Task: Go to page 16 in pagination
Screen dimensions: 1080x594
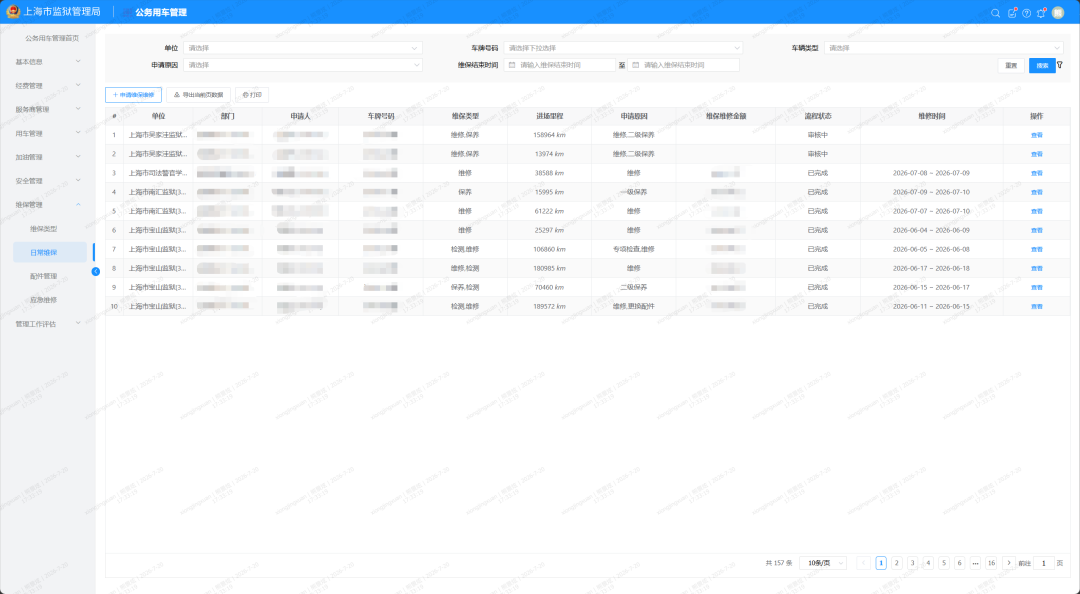Action: coord(991,563)
